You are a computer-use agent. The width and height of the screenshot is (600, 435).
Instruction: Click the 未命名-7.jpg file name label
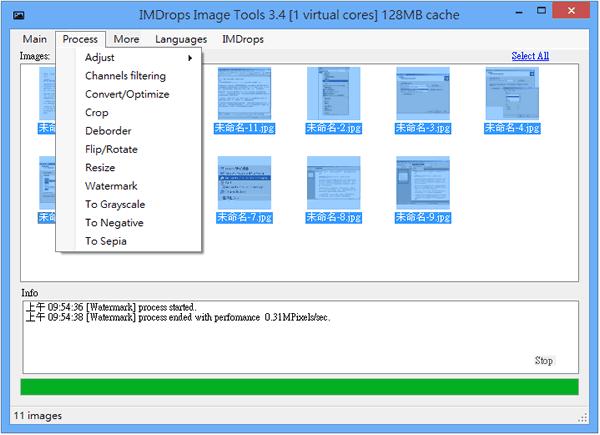[244, 218]
